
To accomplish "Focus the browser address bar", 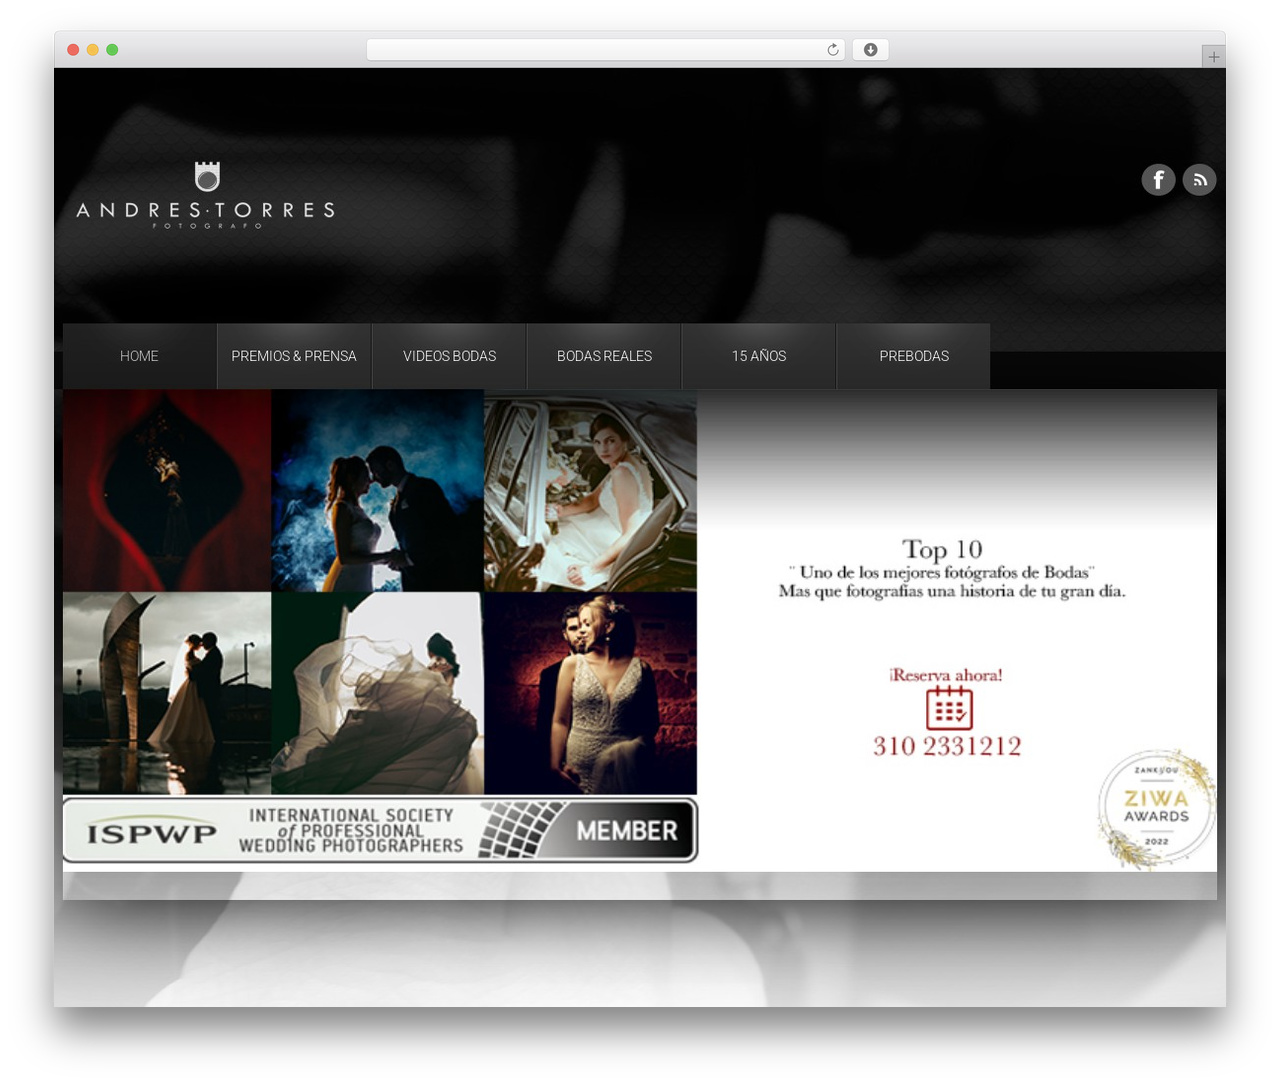I will tap(606, 50).
